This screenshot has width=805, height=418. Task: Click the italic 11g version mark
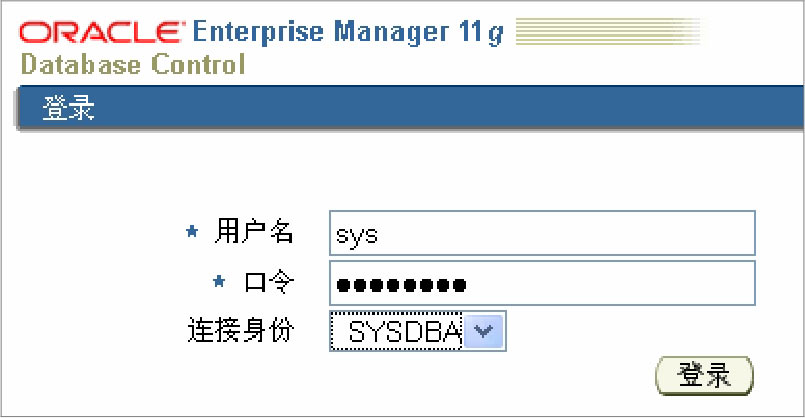(x=483, y=32)
